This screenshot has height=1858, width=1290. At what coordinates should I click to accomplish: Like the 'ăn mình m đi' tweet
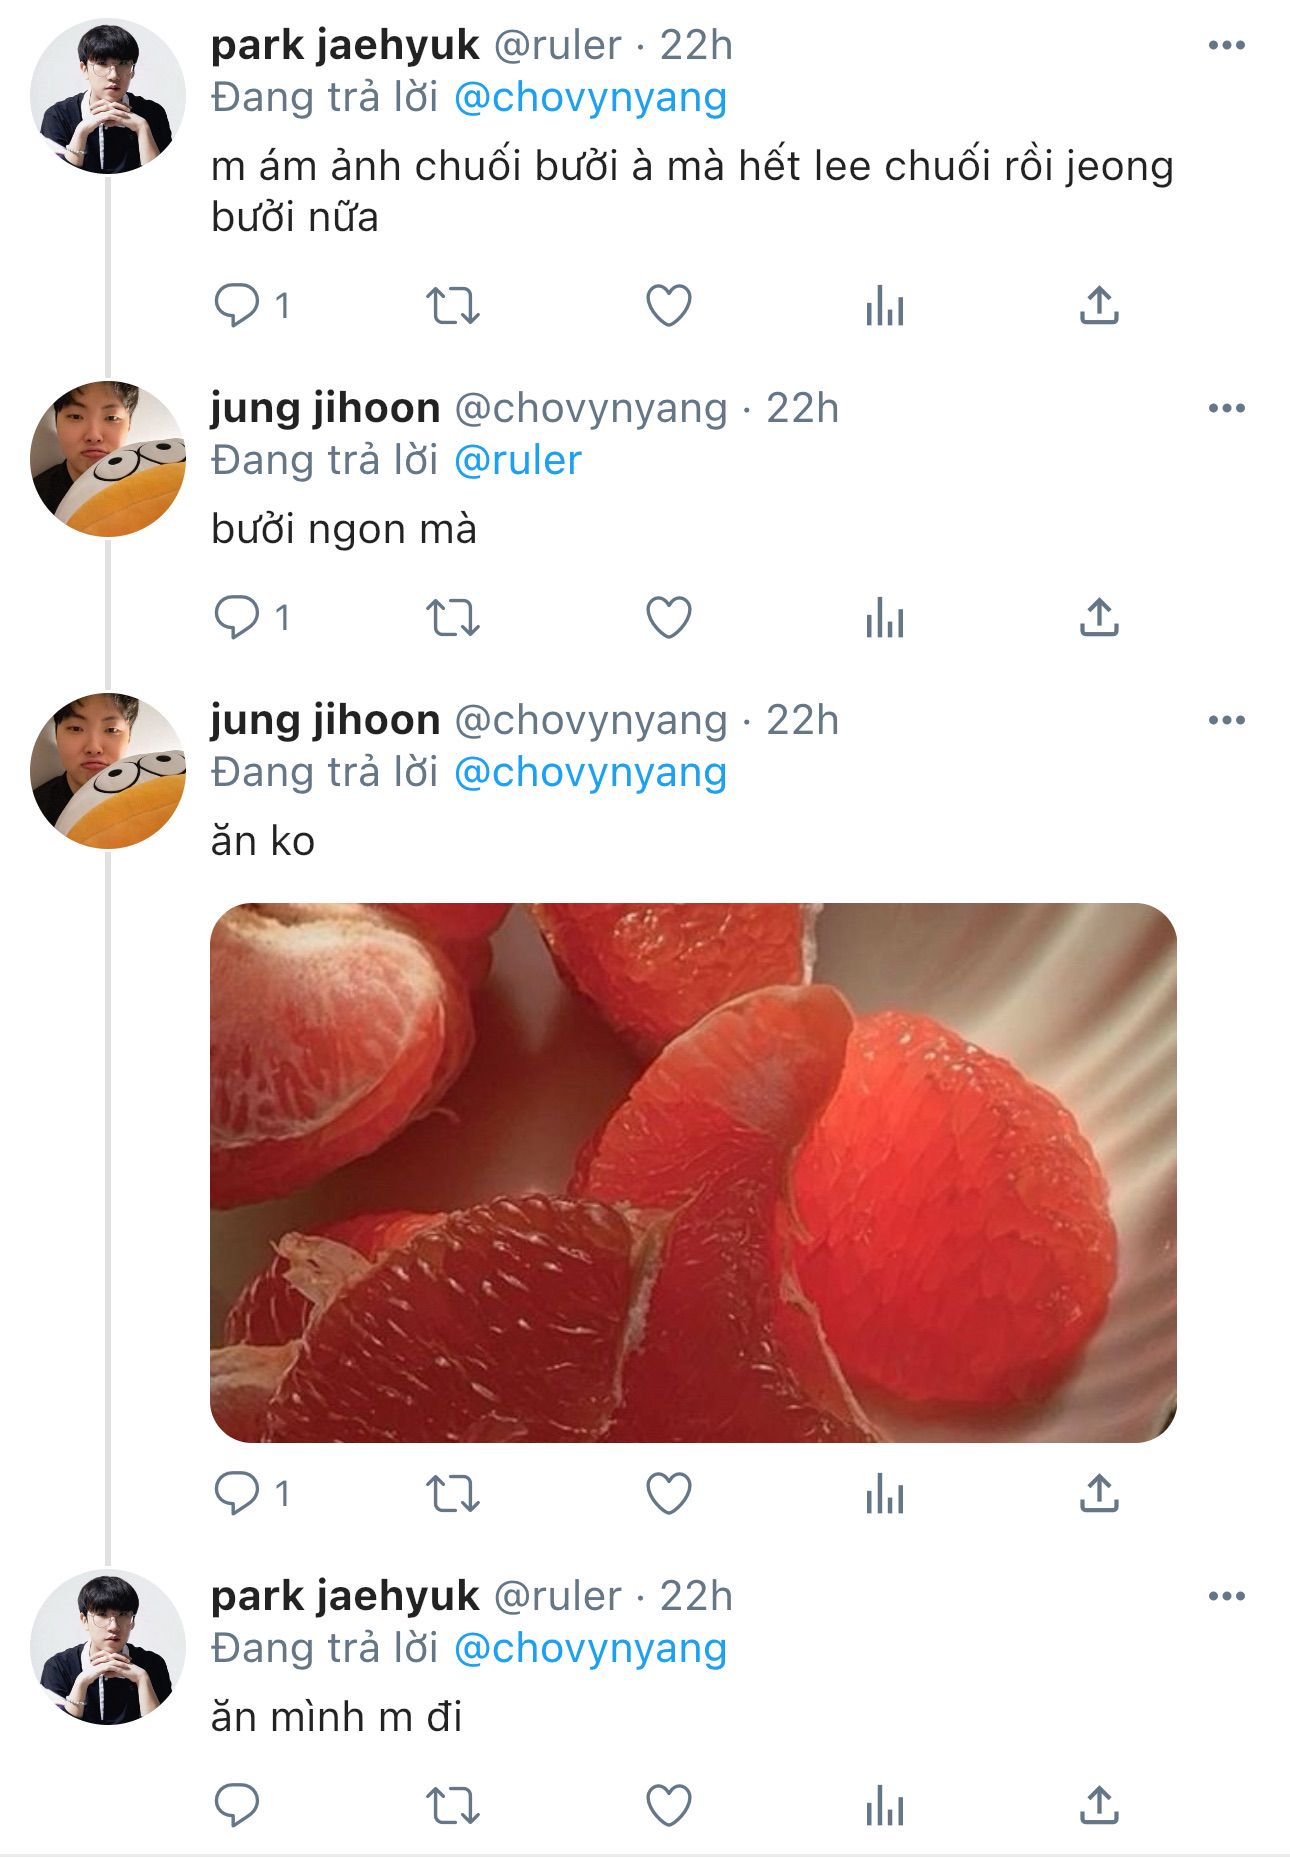coord(669,1806)
